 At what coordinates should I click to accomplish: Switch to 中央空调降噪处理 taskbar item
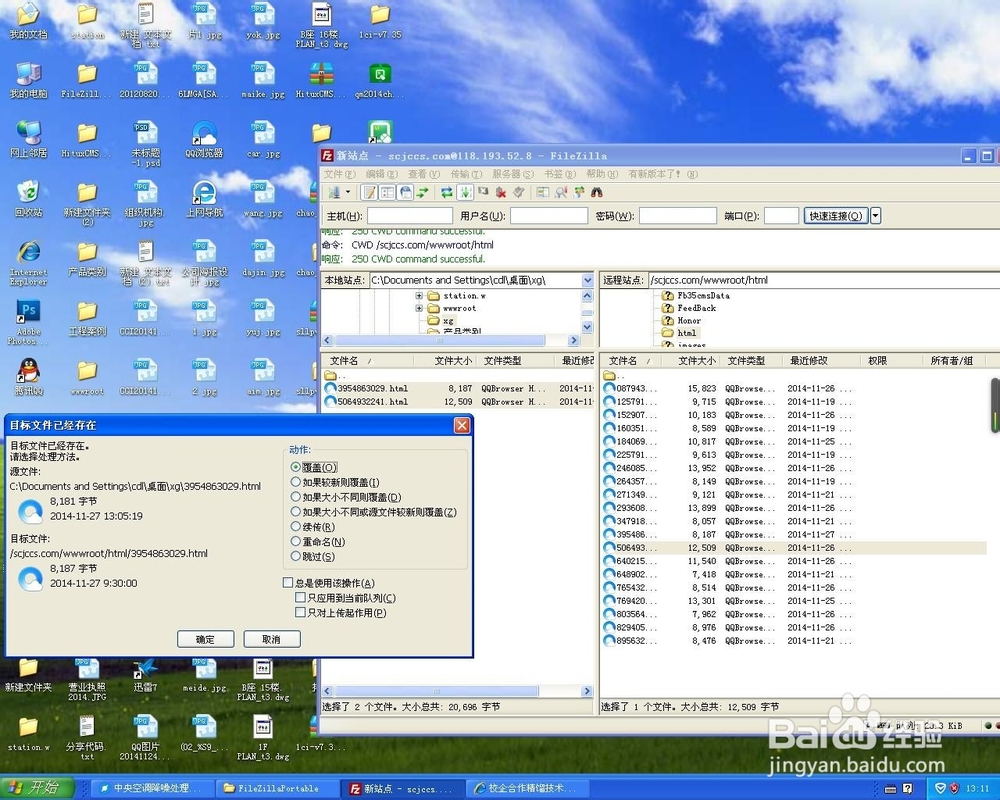click(152, 788)
